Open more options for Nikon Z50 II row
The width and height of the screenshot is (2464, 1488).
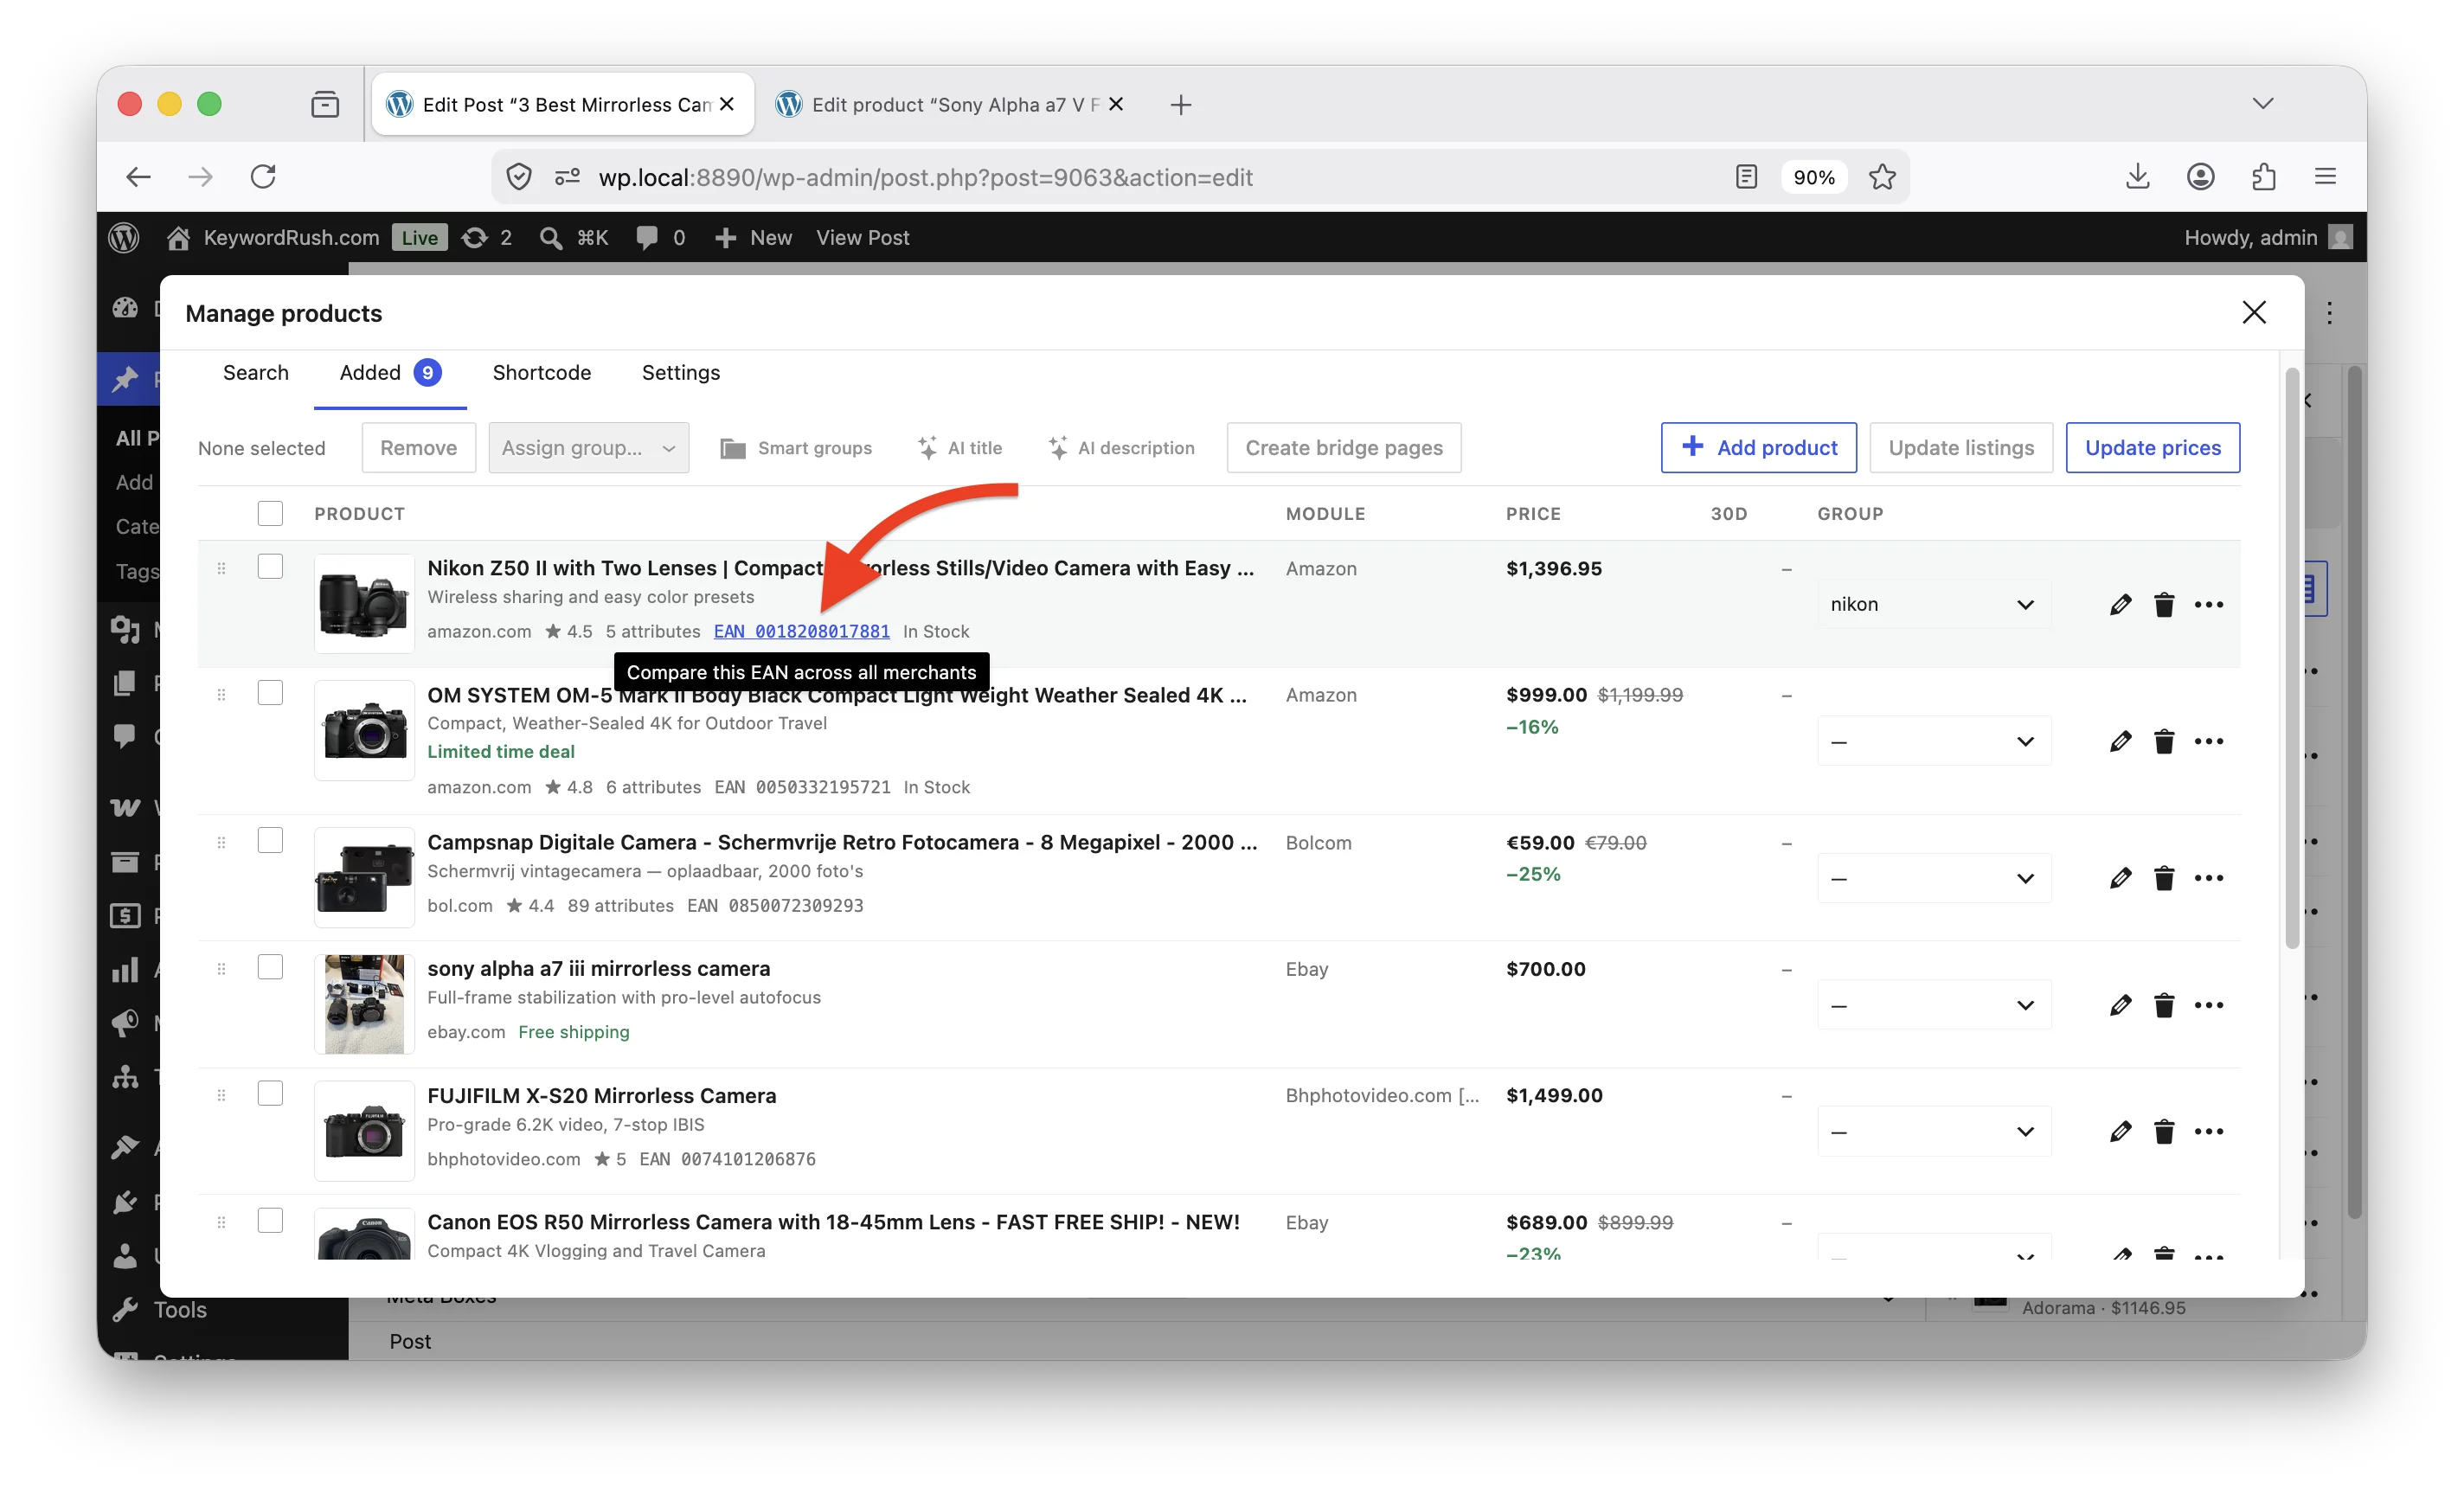click(2208, 604)
